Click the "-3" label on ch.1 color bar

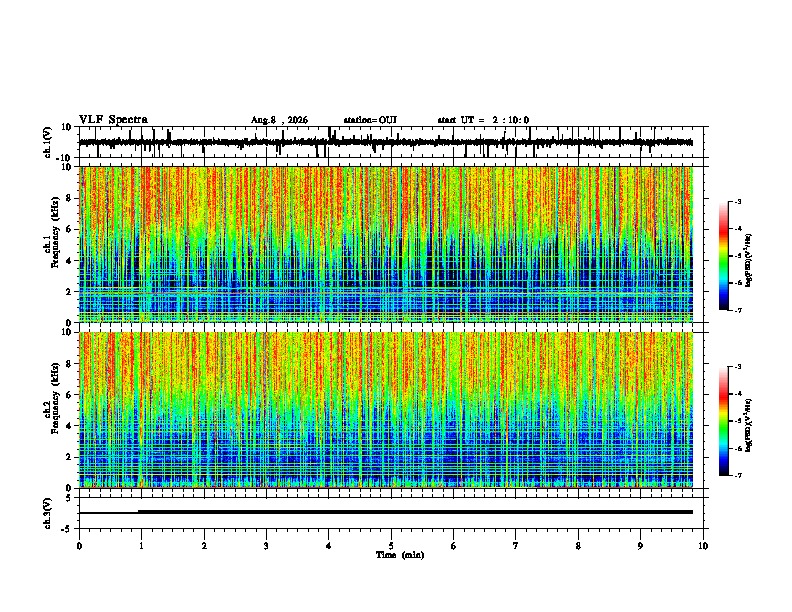point(737,201)
